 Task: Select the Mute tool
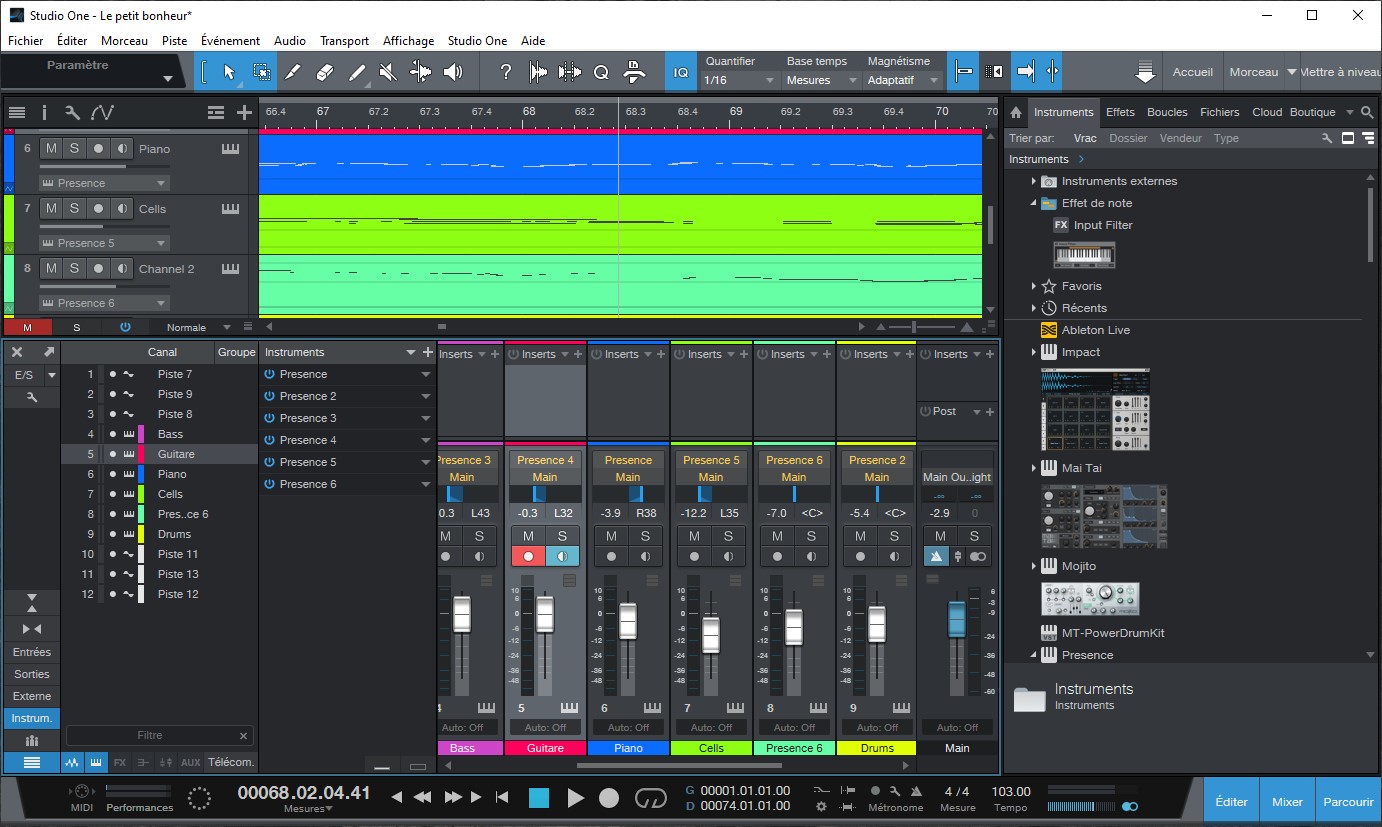tap(388, 72)
